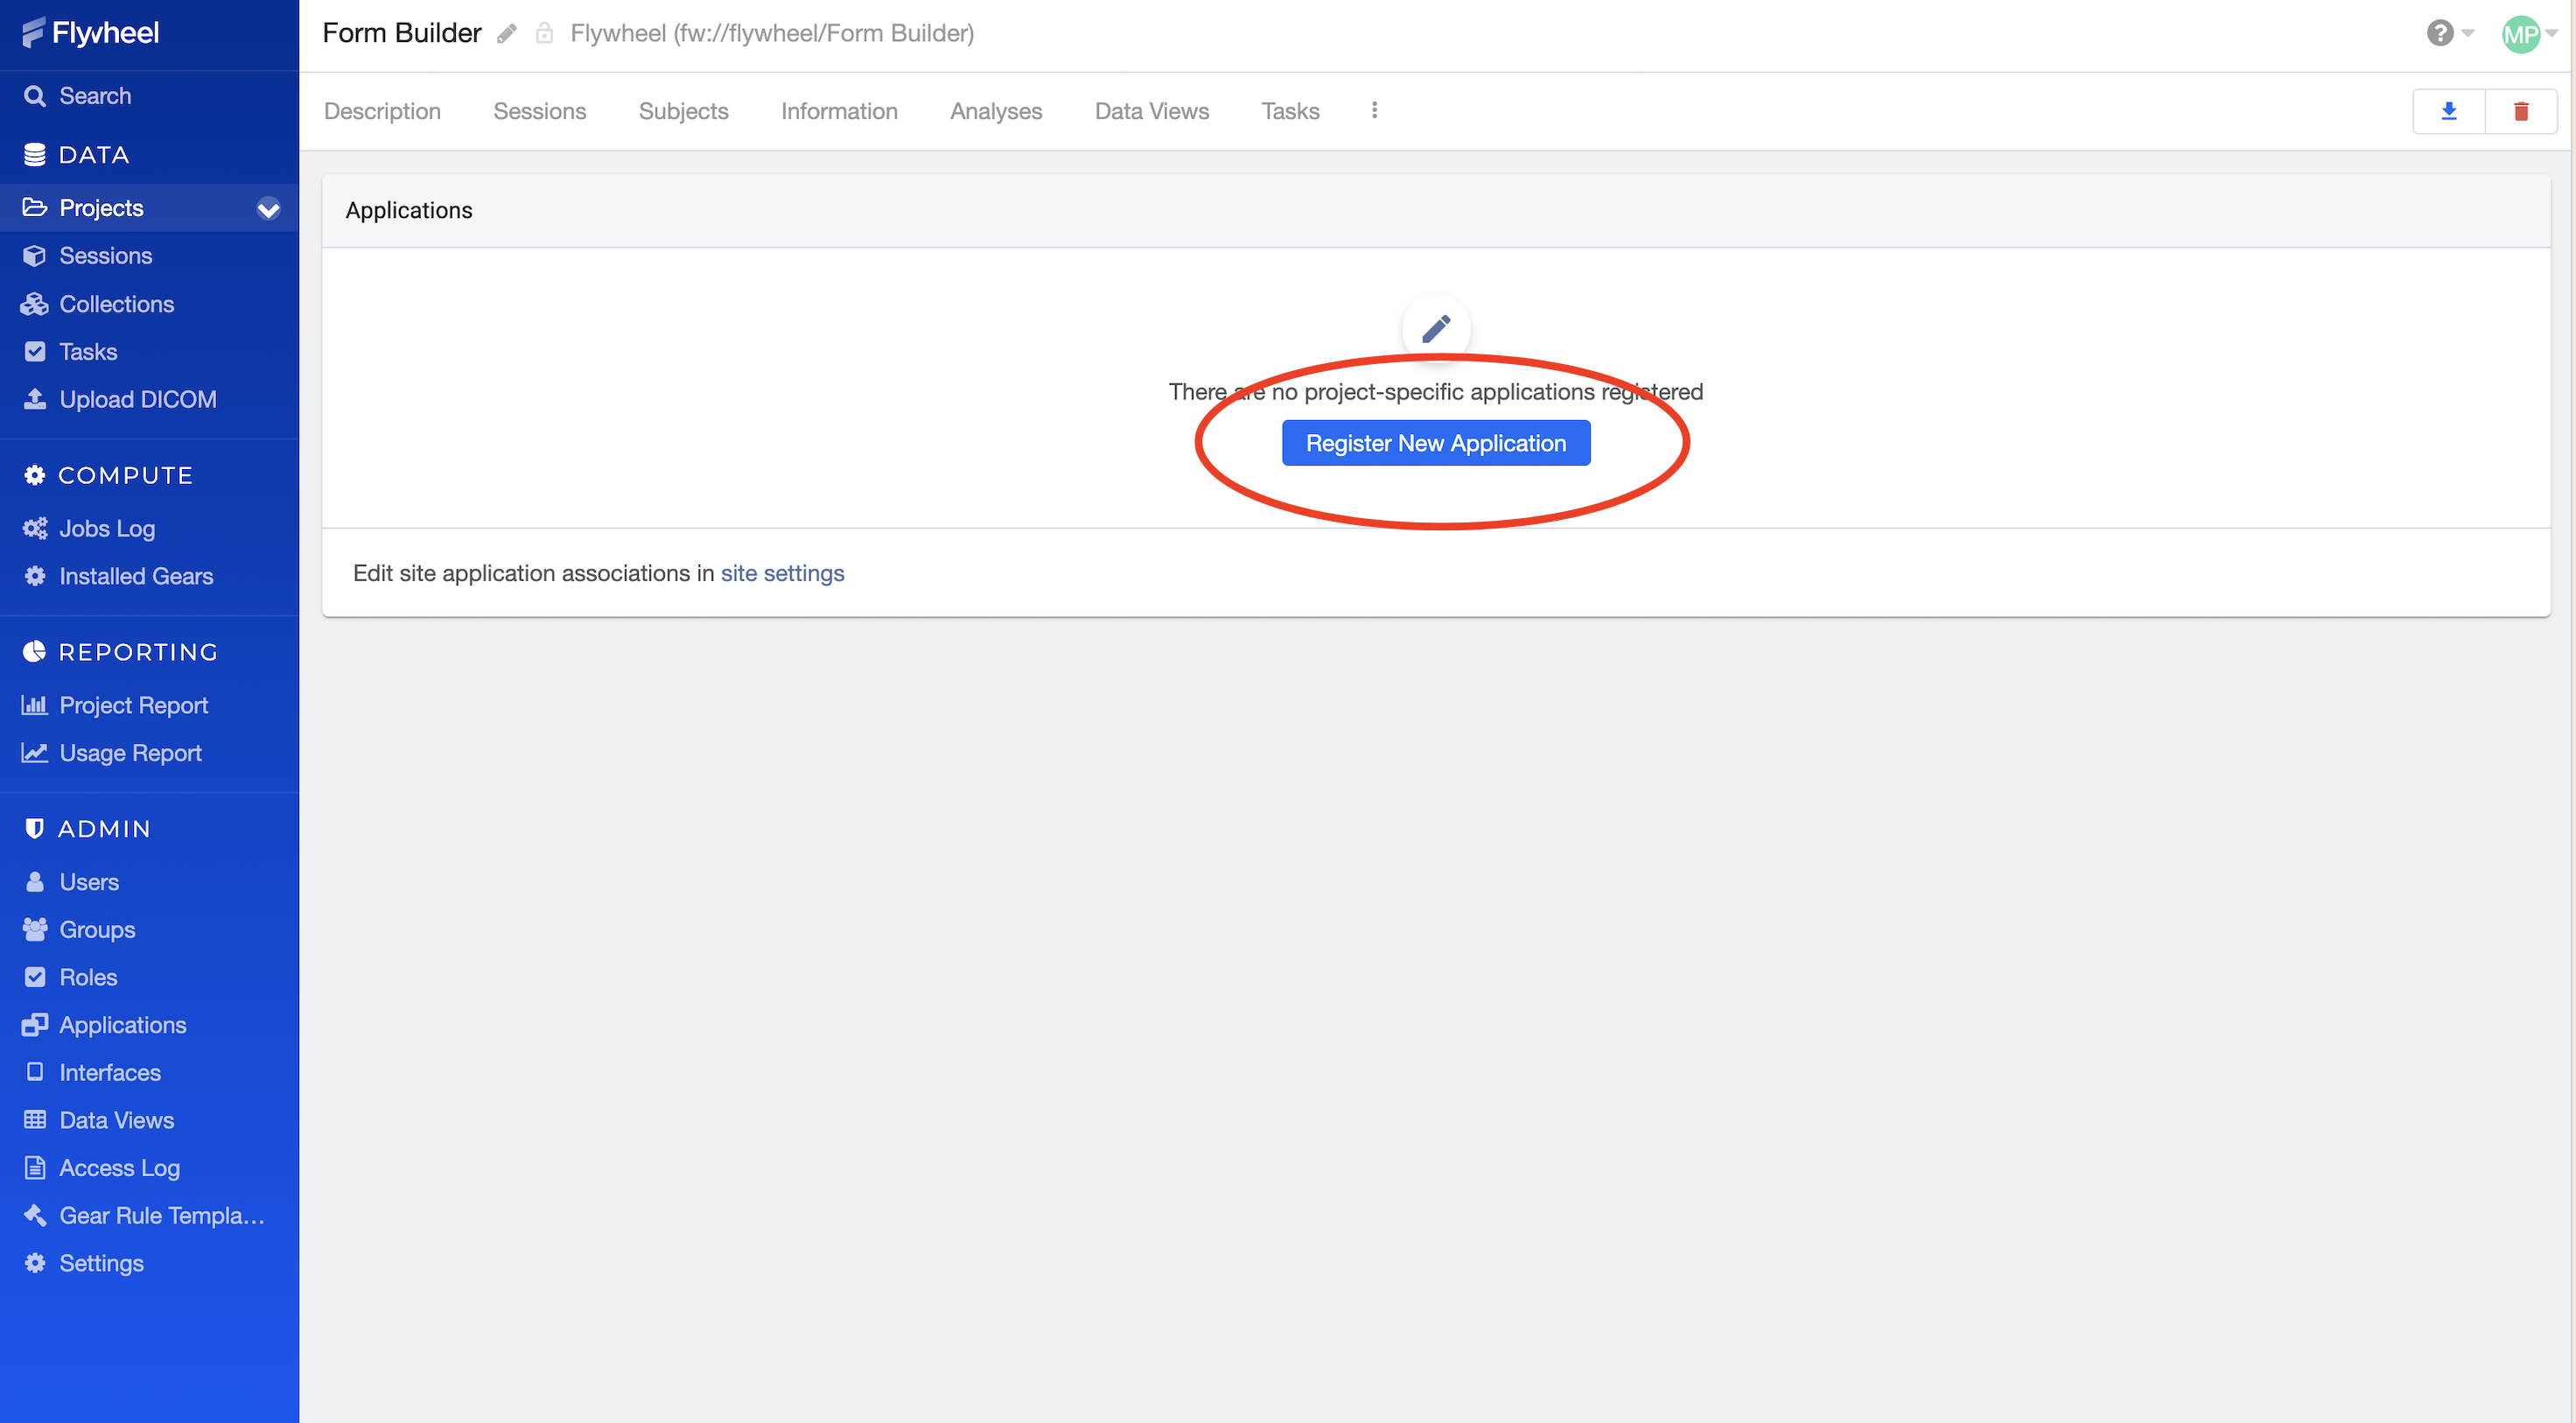Image resolution: width=2576 pixels, height=1423 pixels.
Task: Switch to the Sessions tab
Action: 540,111
